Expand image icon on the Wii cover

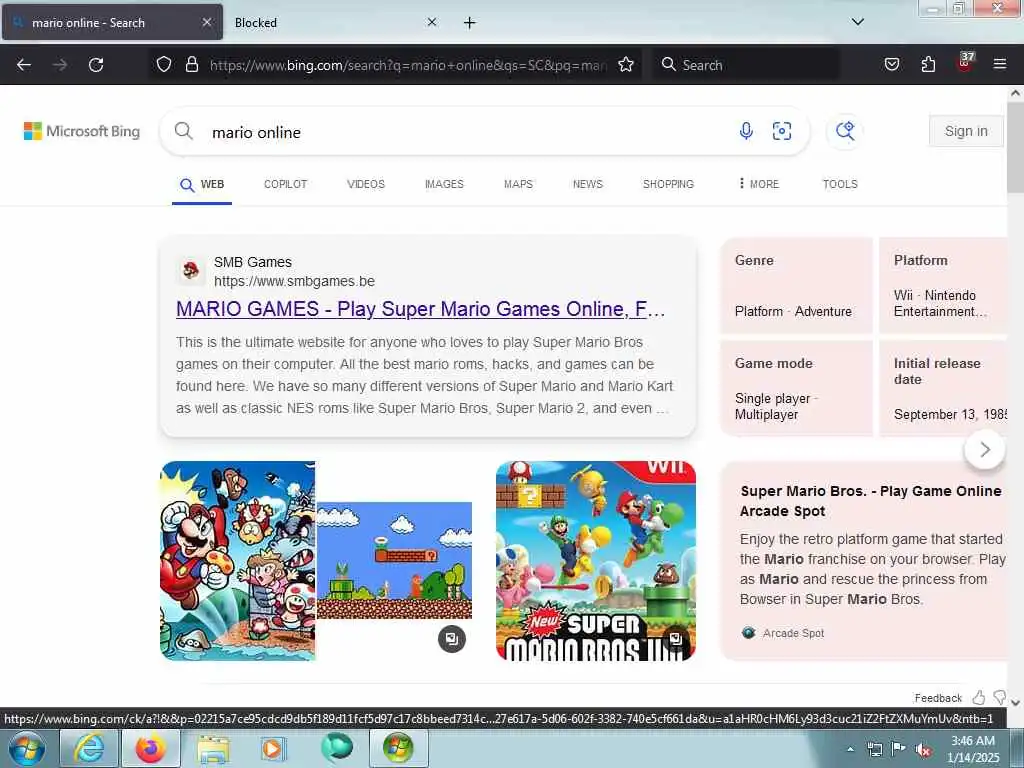(676, 639)
